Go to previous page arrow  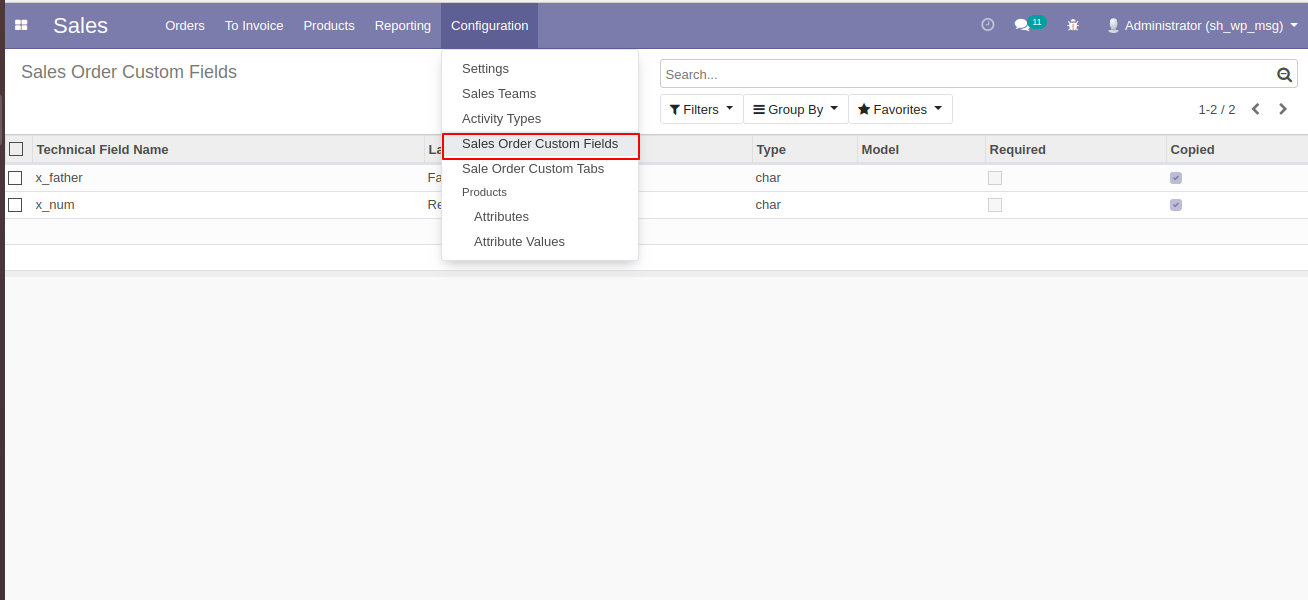tap(1256, 109)
